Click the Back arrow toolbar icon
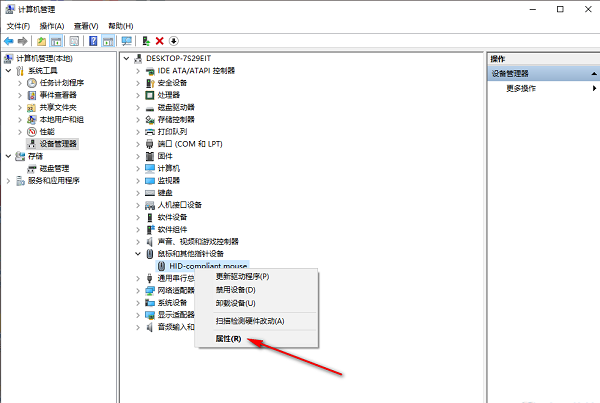Viewport: 600px width, 403px height. click(9, 41)
